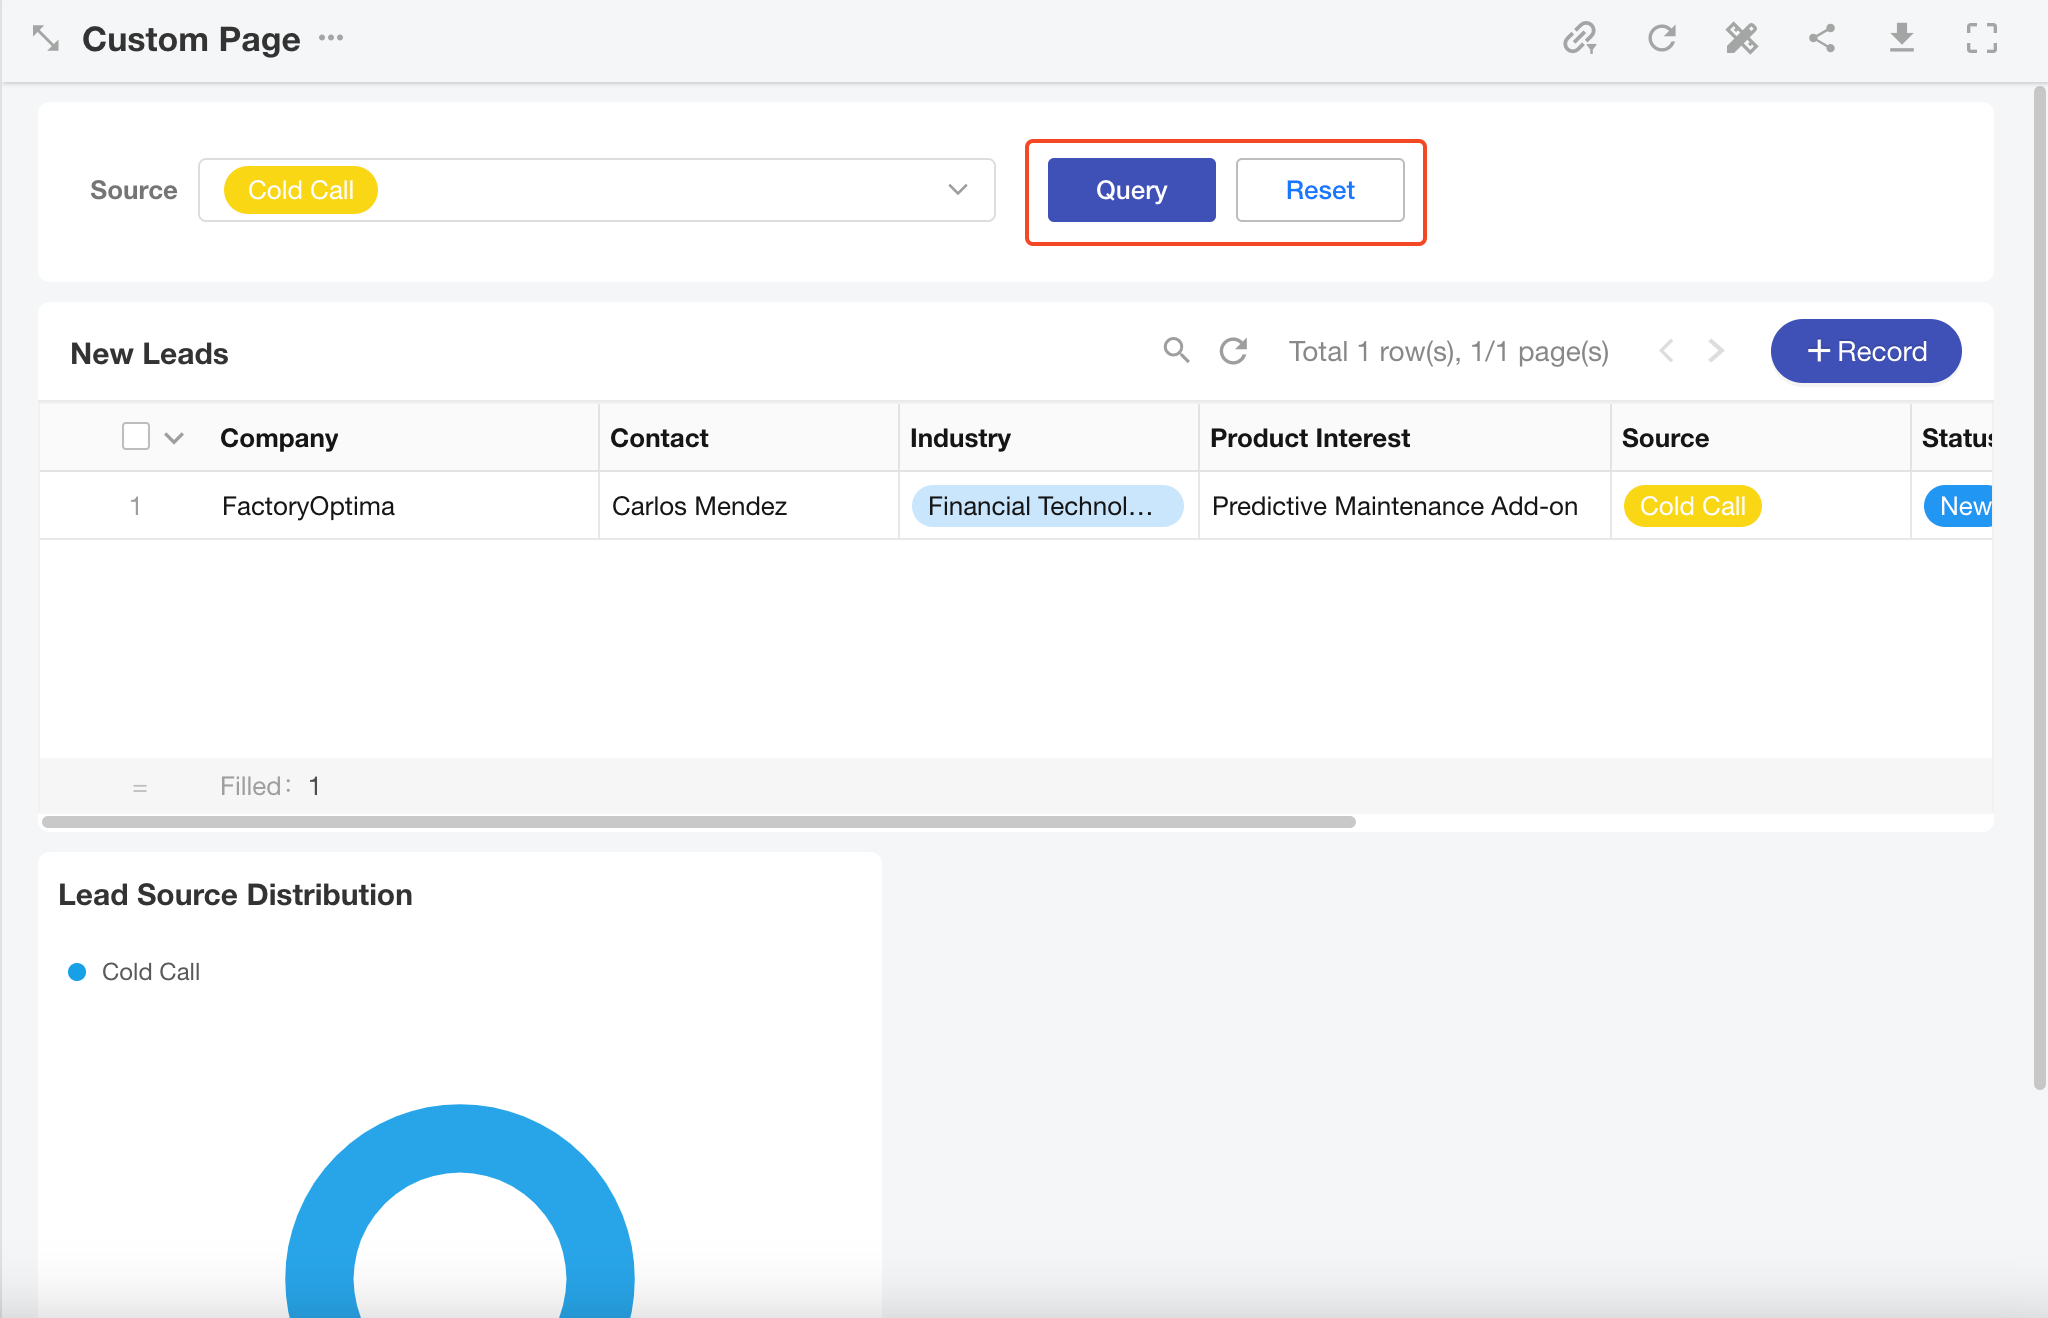Open search in the New Leads table

click(1176, 350)
